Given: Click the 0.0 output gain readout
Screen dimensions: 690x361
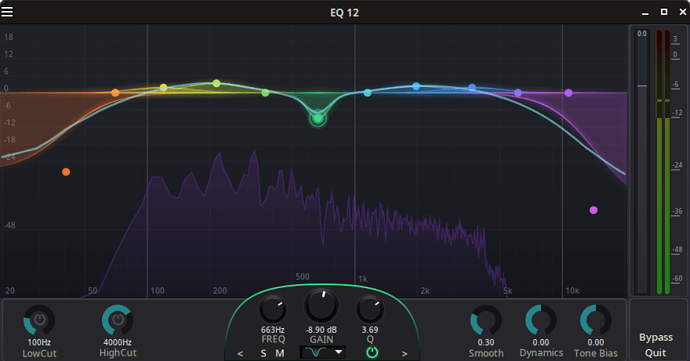Looking at the screenshot, I should pos(642,33).
